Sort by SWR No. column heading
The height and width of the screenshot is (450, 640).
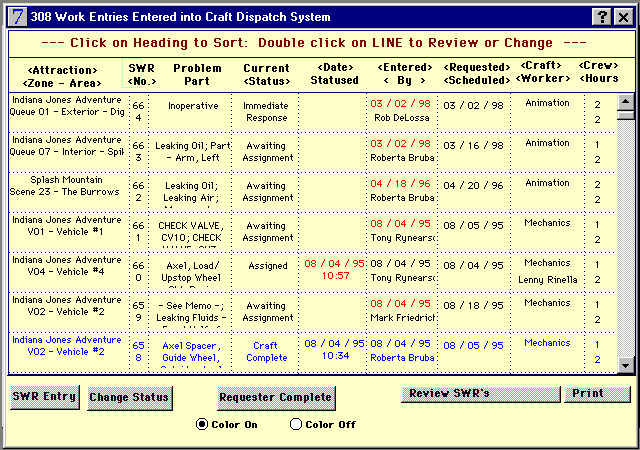tap(145, 74)
